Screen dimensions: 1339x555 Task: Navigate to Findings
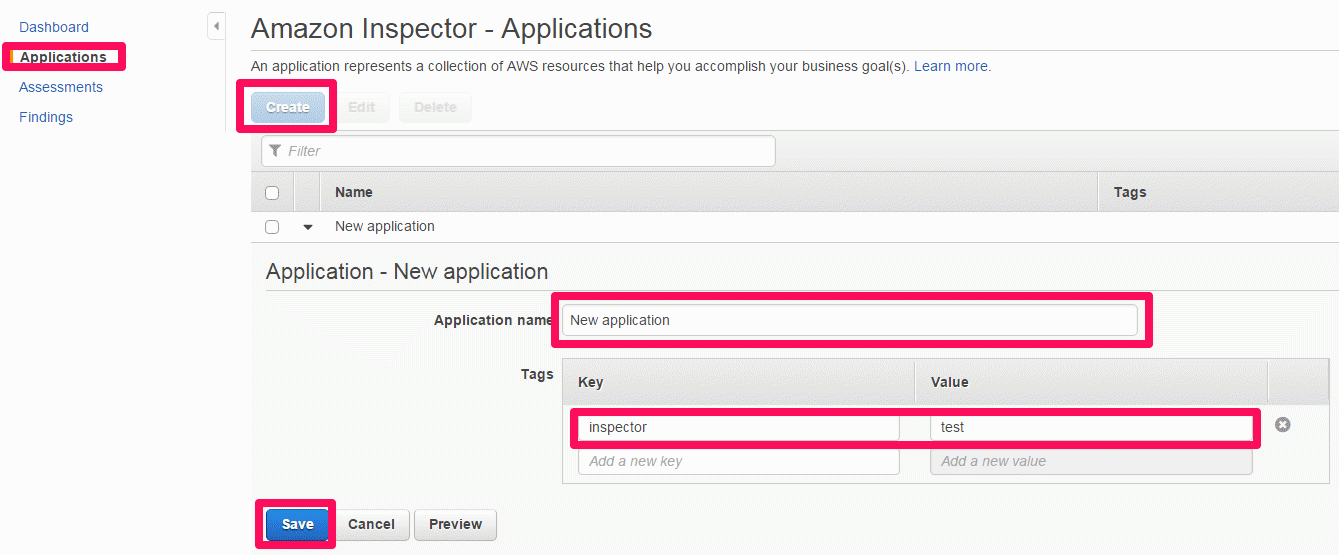[x=46, y=117]
